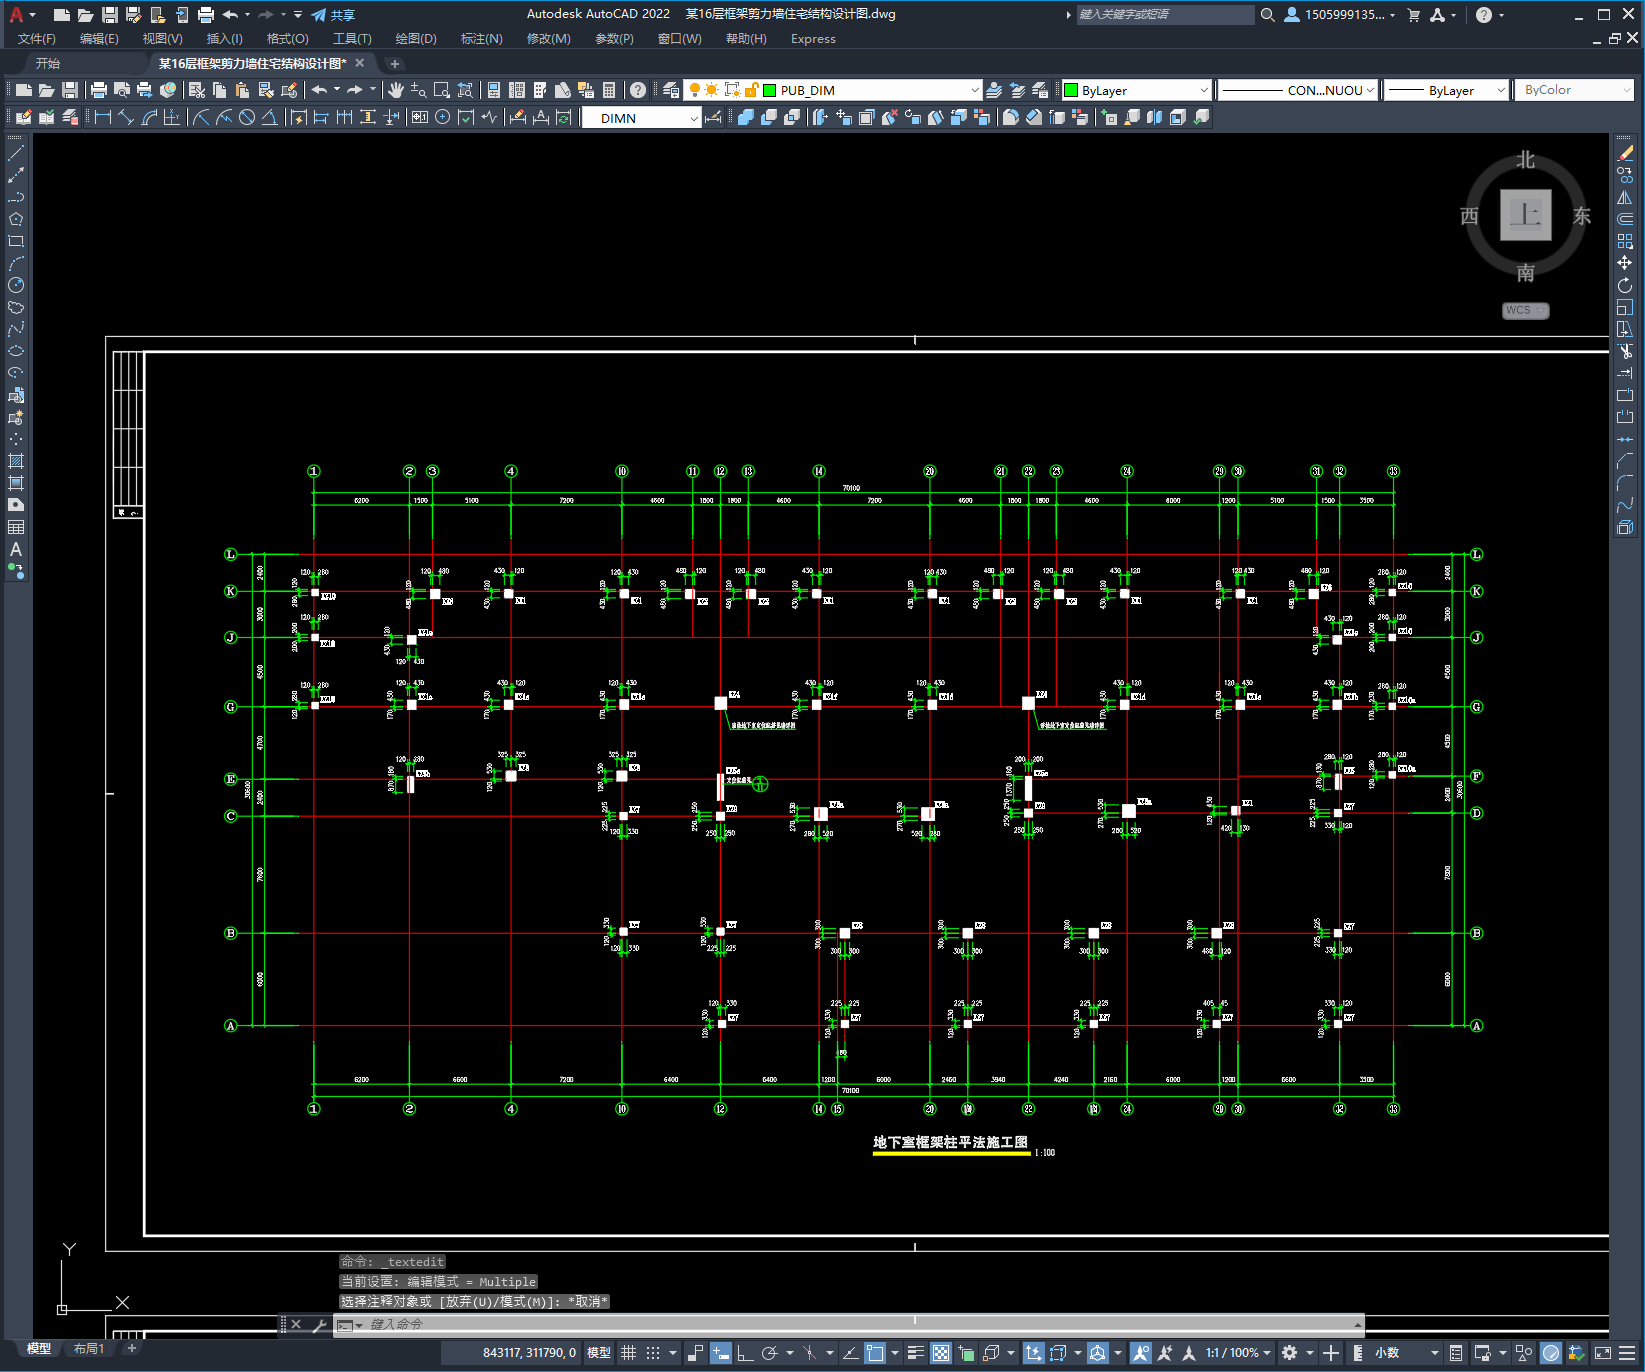Image resolution: width=1645 pixels, height=1372 pixels.
Task: Open the 小数 units dropdown
Action: (x=1406, y=1353)
